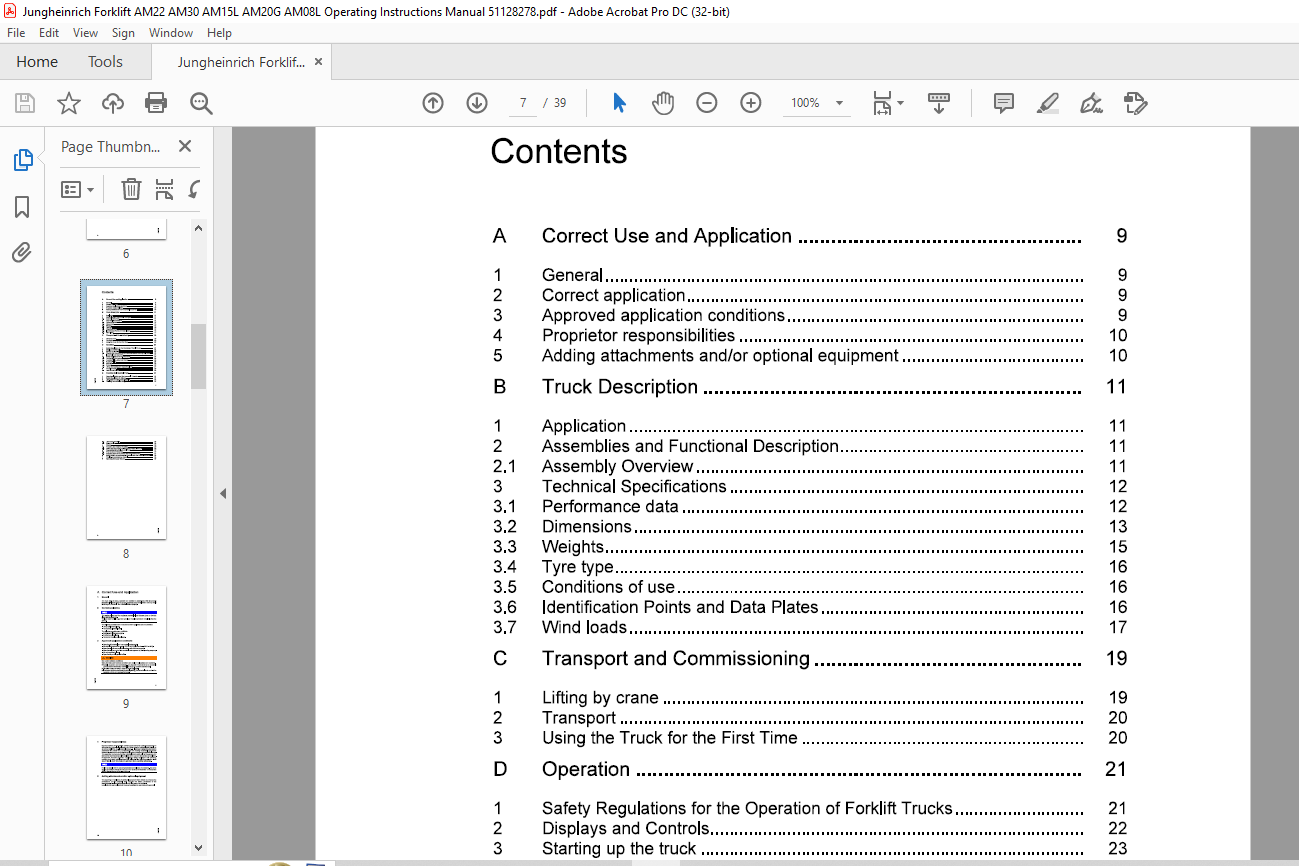Open fit page options dropdown
1299x866 pixels.
[888, 103]
